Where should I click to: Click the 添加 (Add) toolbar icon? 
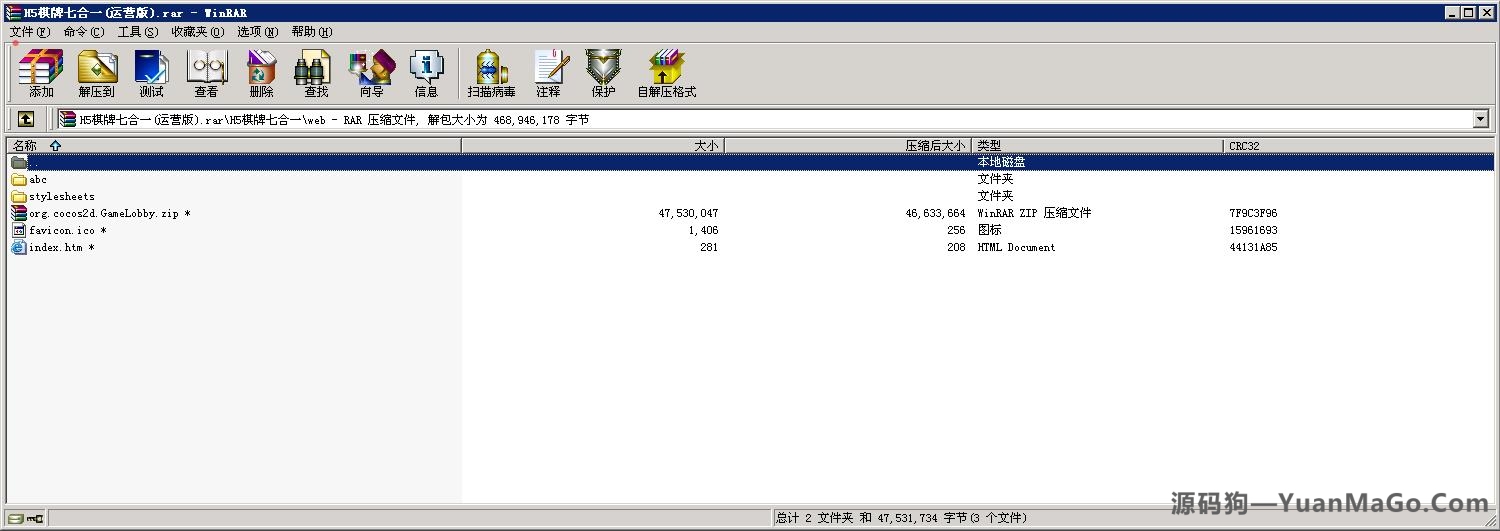41,73
